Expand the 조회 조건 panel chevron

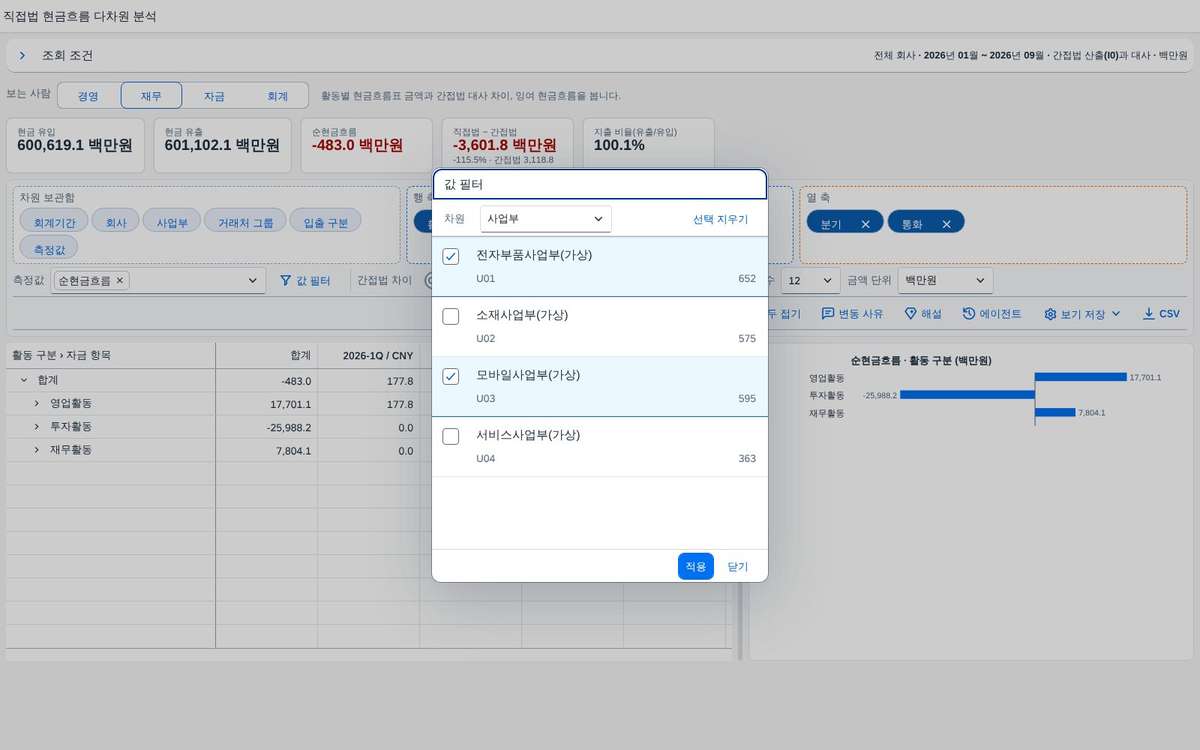22,56
